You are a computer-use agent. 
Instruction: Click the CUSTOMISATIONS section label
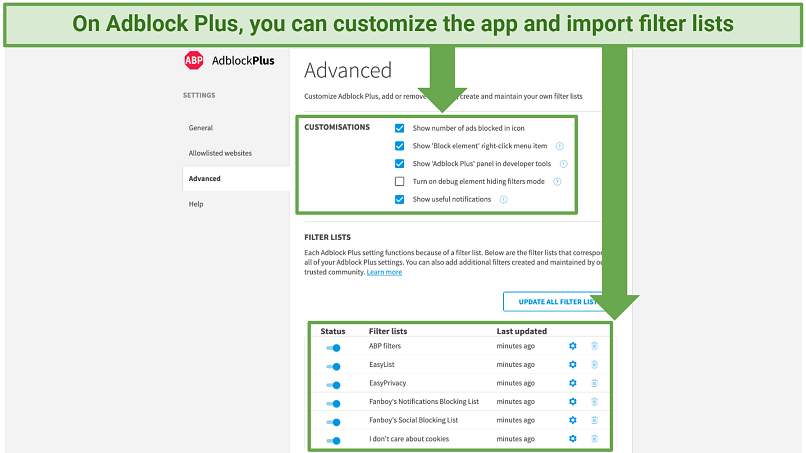pos(337,127)
